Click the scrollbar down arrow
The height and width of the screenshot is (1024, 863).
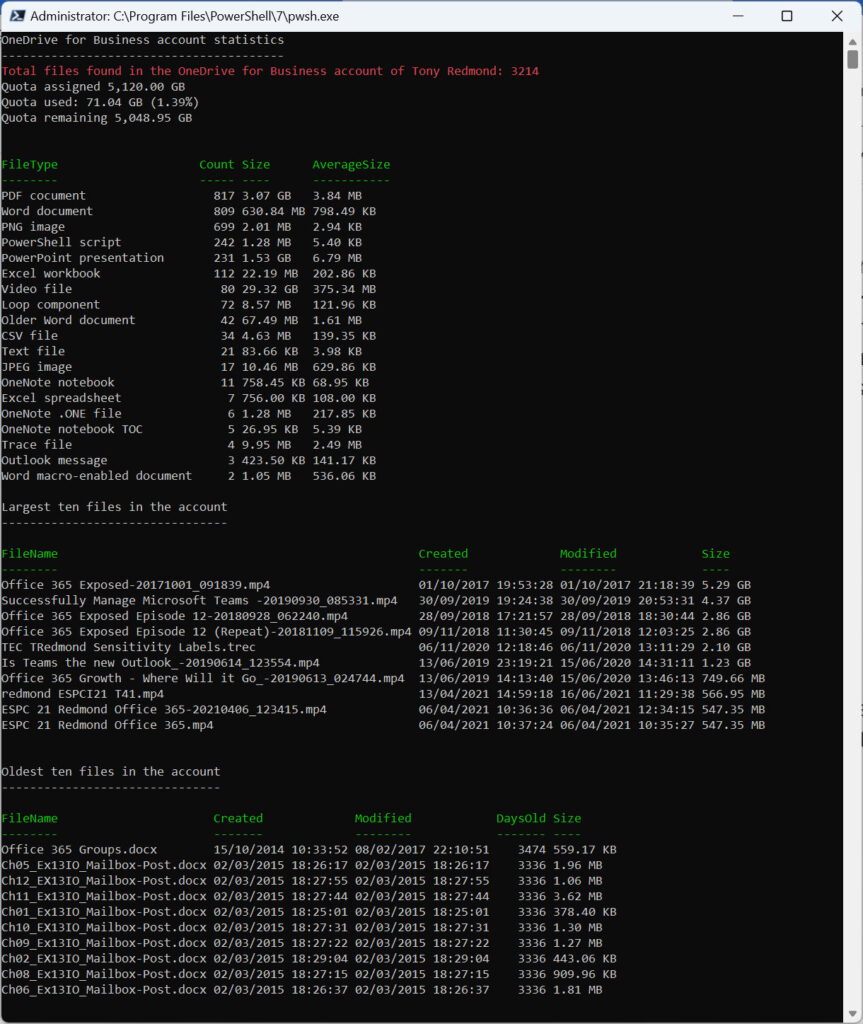(x=853, y=1014)
